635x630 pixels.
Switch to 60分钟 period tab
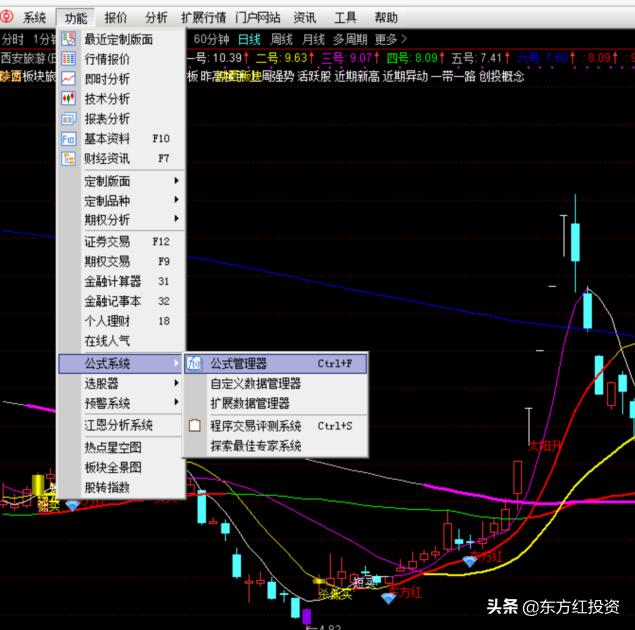[x=211, y=39]
